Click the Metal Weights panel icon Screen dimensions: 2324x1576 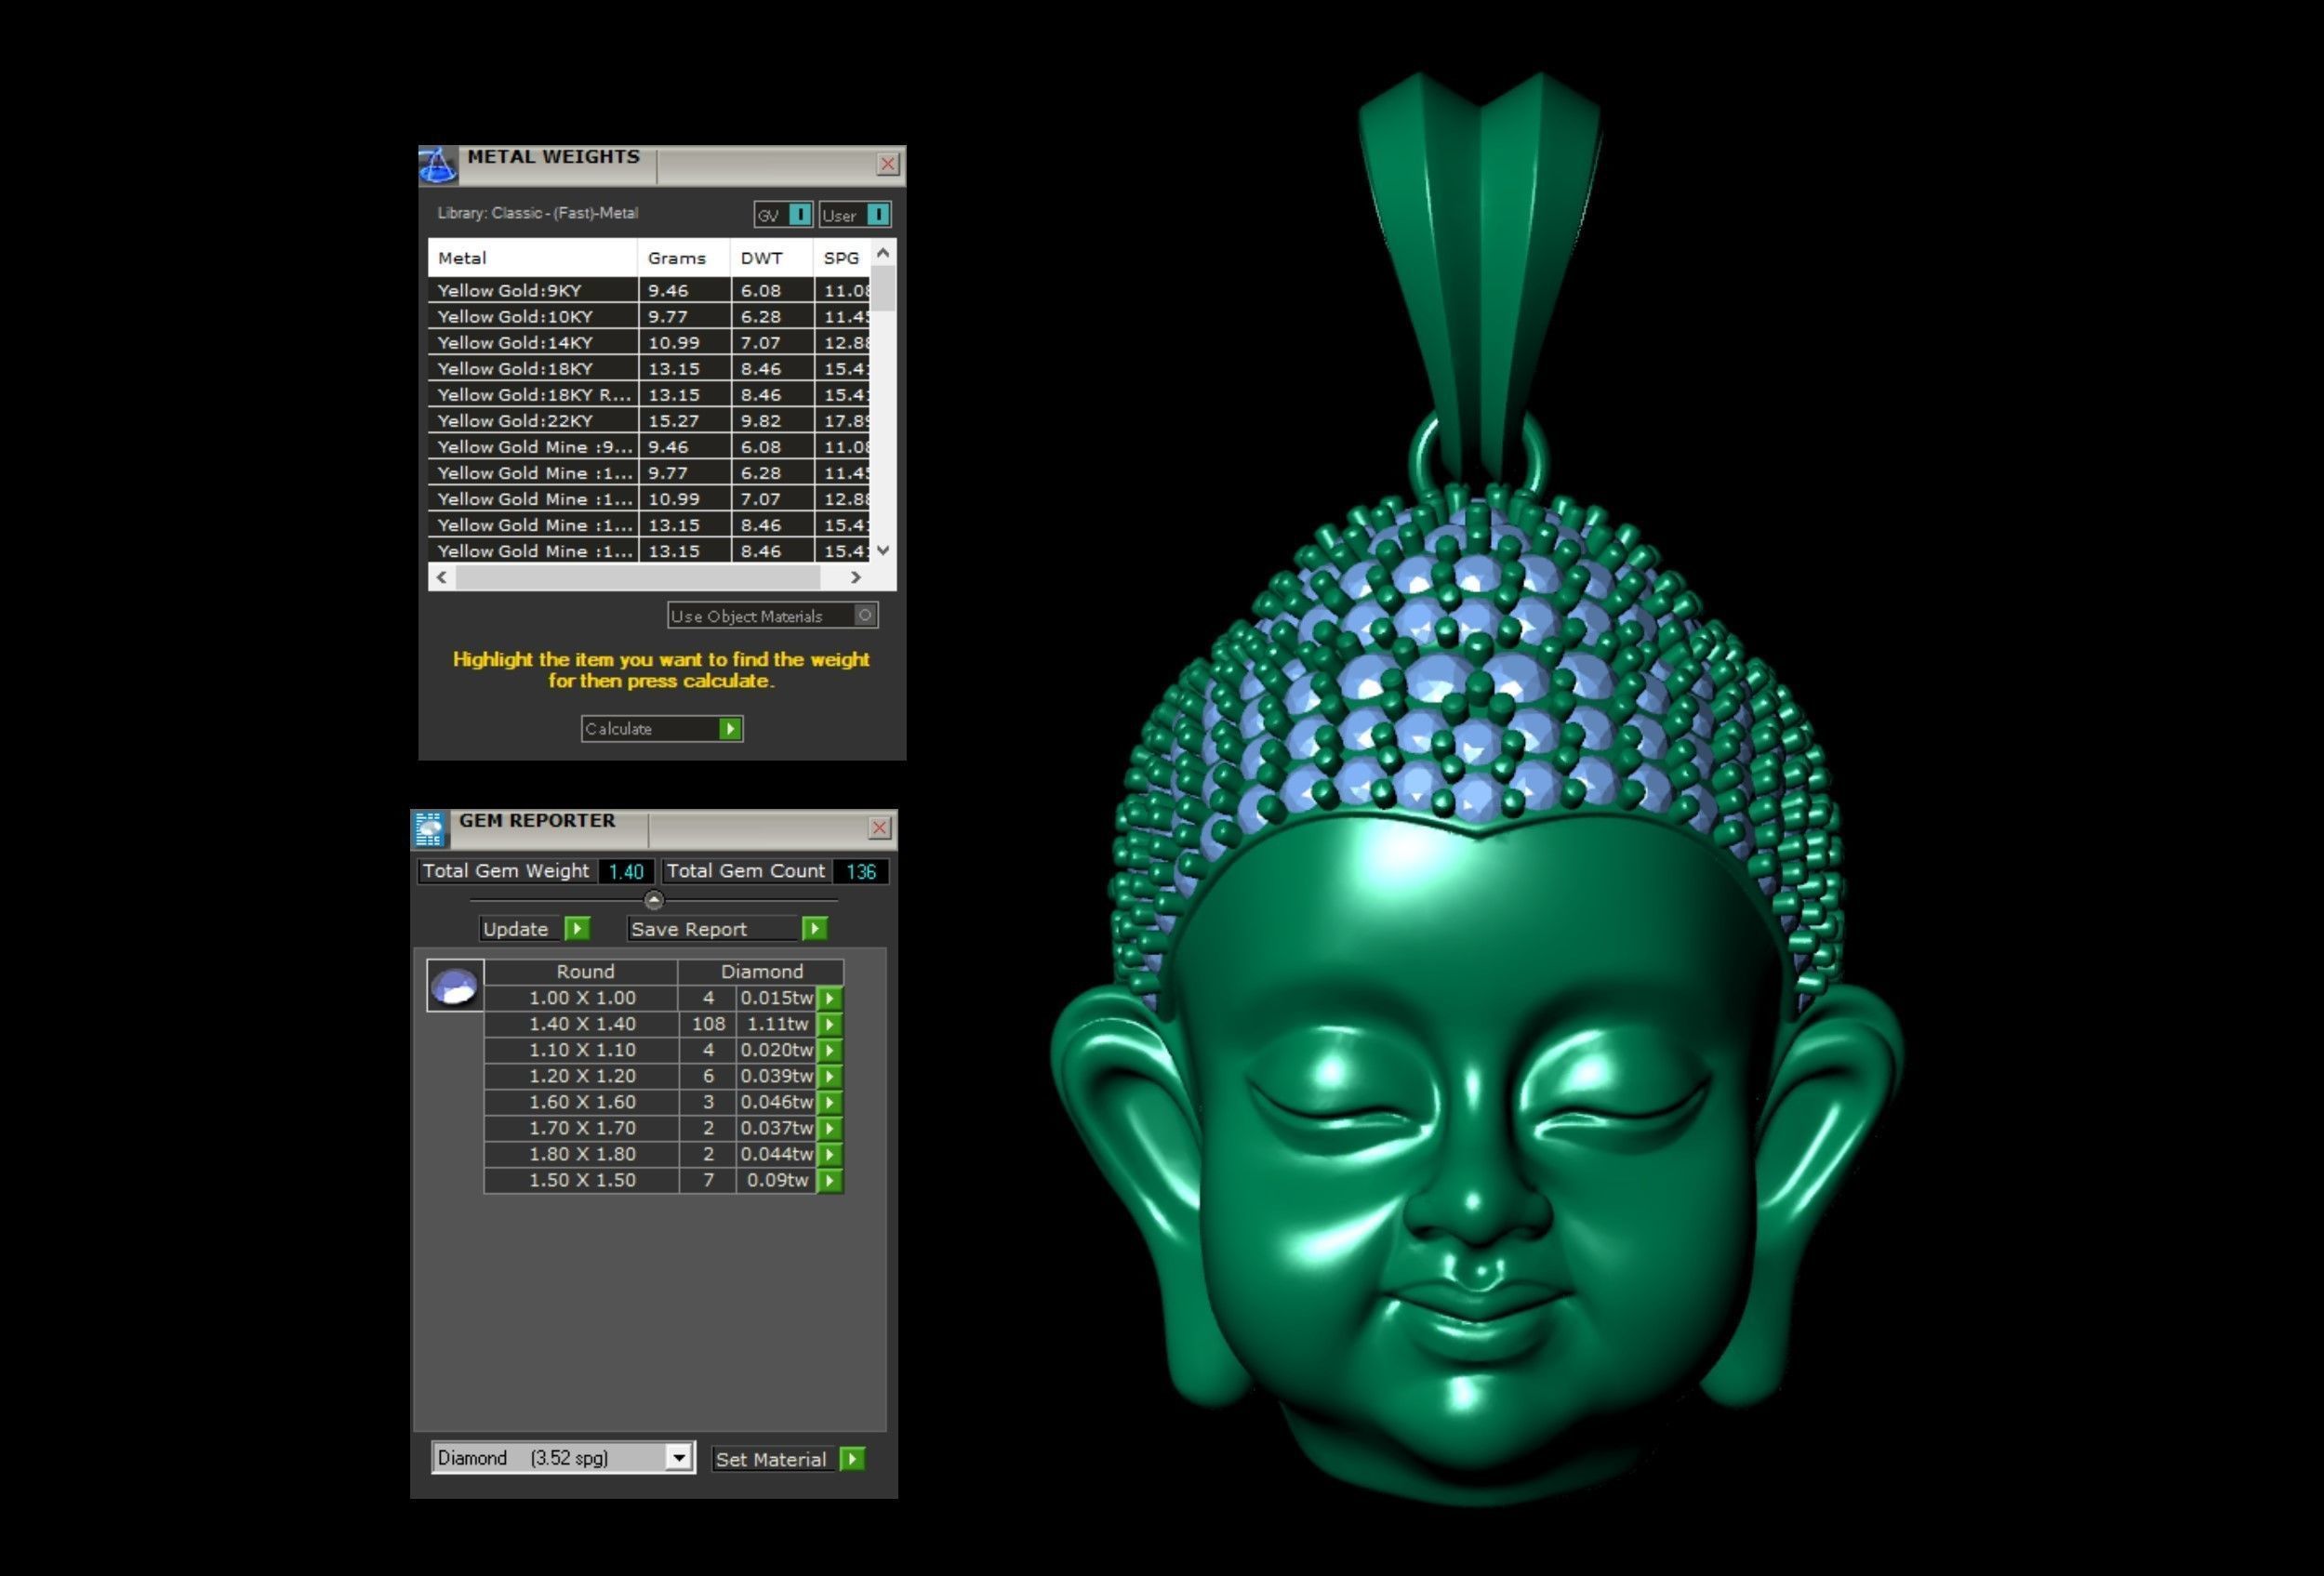pos(437,165)
